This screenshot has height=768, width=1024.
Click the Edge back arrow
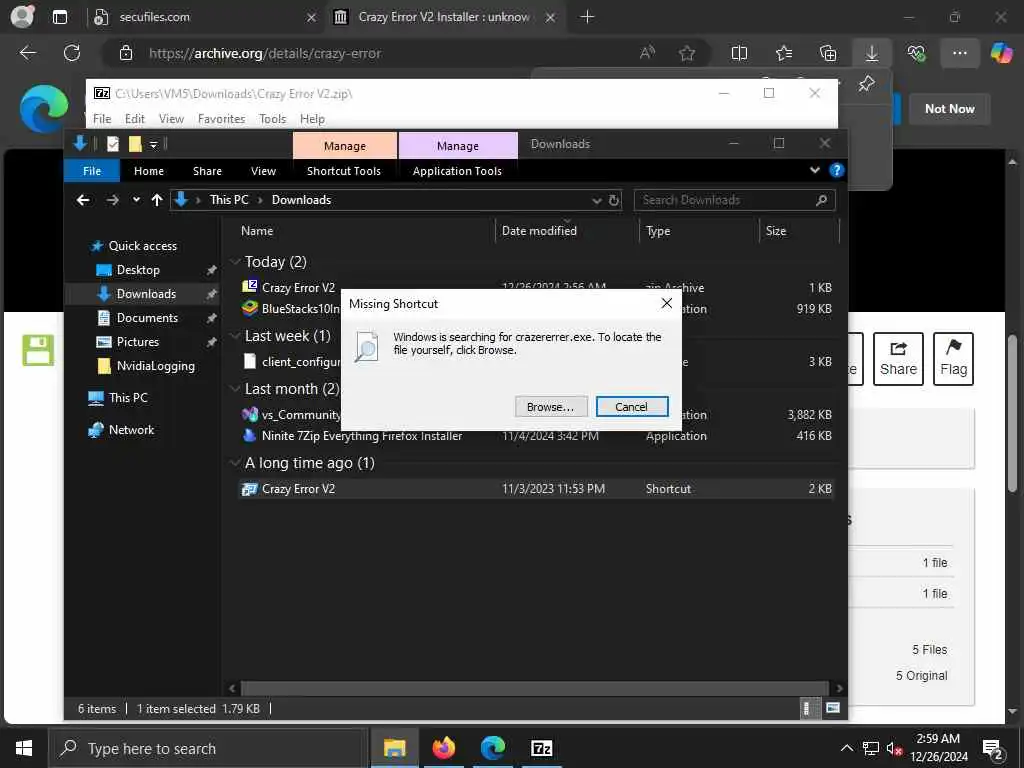[28, 53]
